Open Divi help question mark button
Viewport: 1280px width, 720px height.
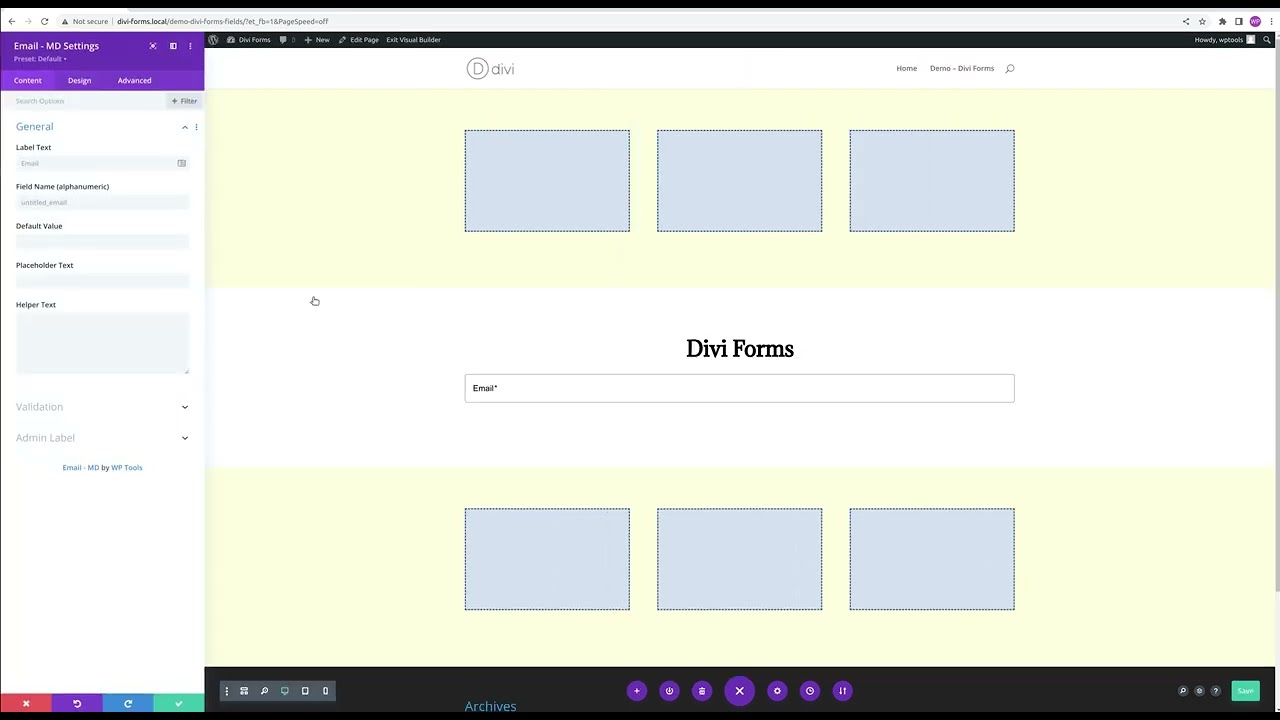[x=1216, y=691]
